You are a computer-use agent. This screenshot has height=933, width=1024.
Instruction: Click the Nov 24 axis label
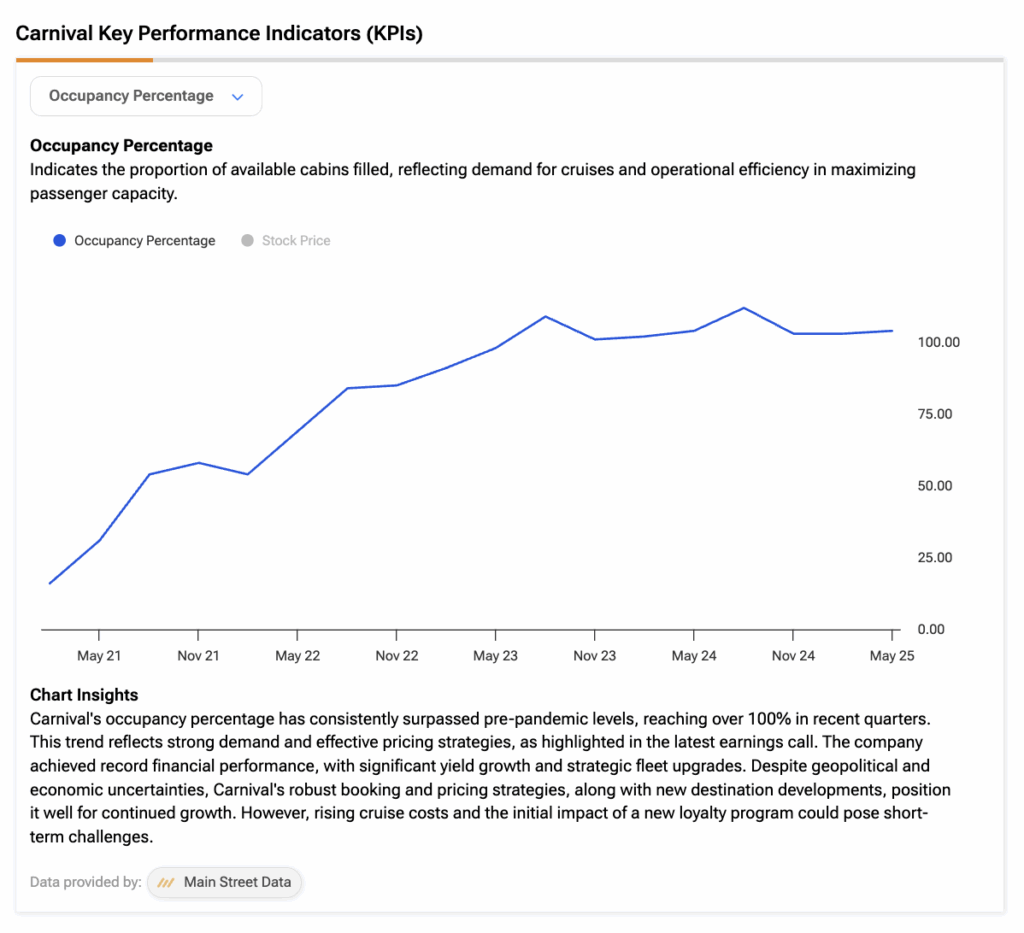click(x=793, y=656)
